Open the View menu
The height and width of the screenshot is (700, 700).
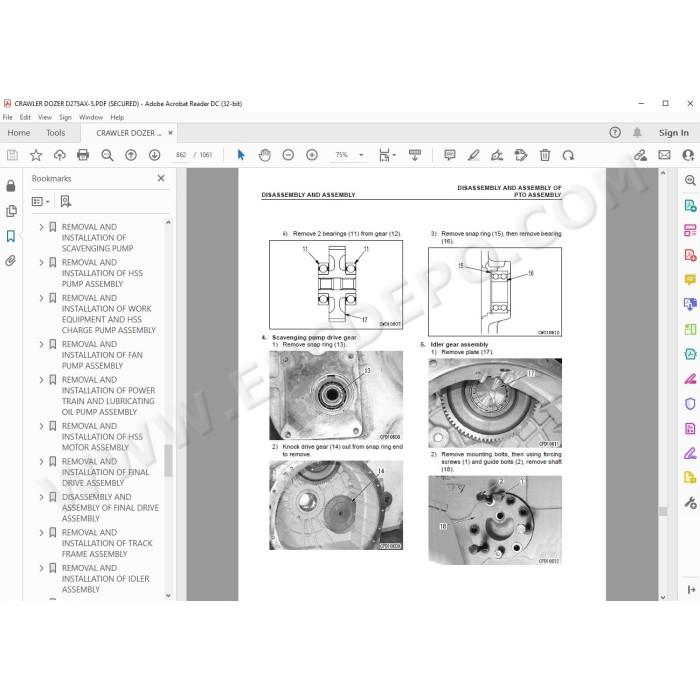(45, 117)
